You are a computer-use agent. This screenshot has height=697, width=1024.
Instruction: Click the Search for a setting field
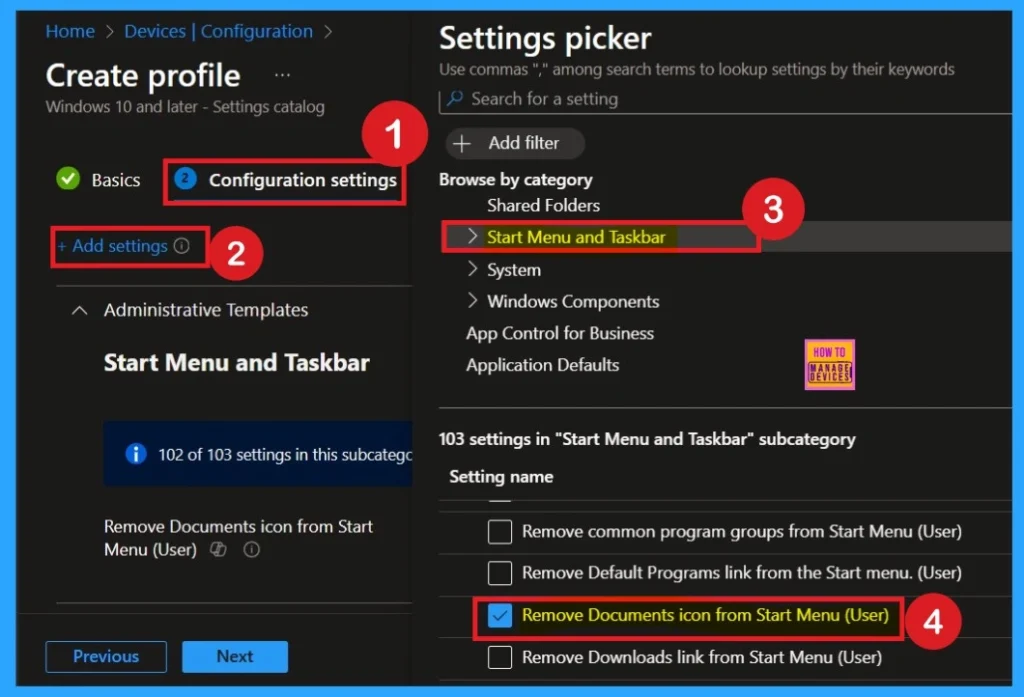click(x=600, y=99)
